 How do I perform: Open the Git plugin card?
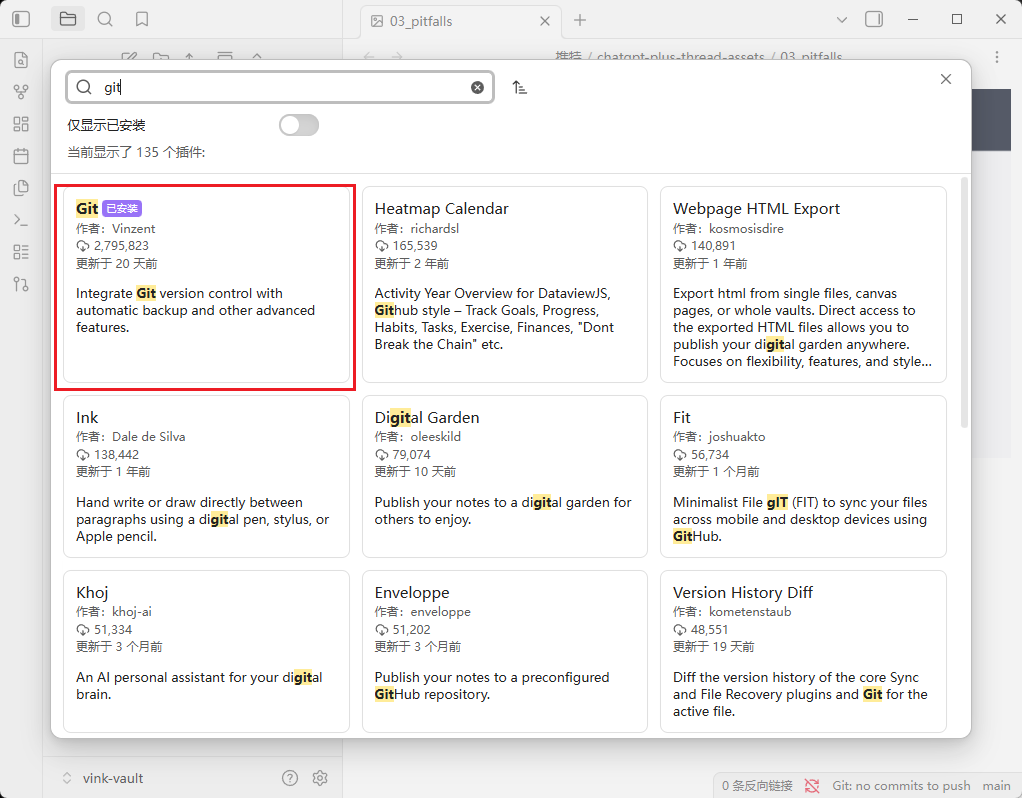click(x=206, y=285)
